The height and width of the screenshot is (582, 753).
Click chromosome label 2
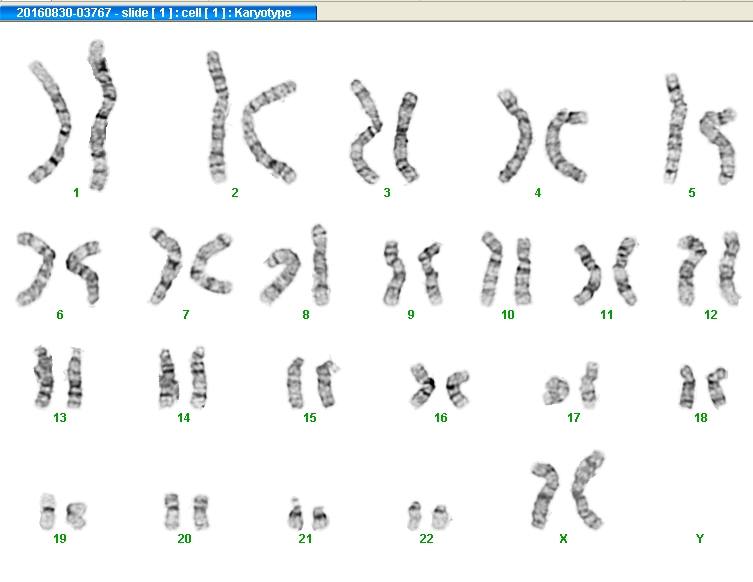[235, 193]
